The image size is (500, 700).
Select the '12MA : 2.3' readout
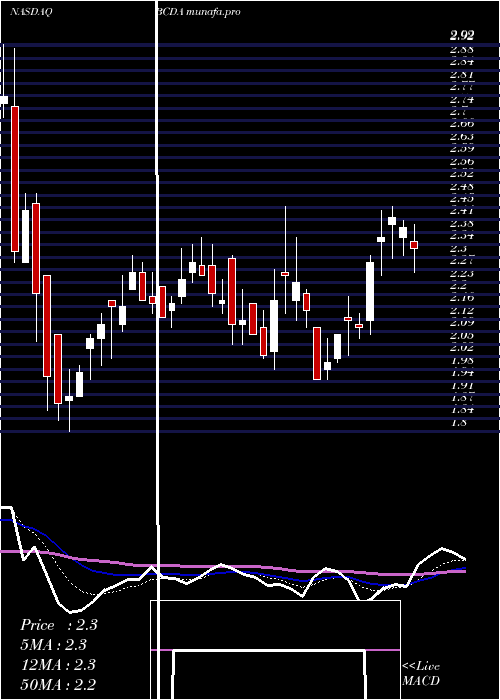(58, 665)
